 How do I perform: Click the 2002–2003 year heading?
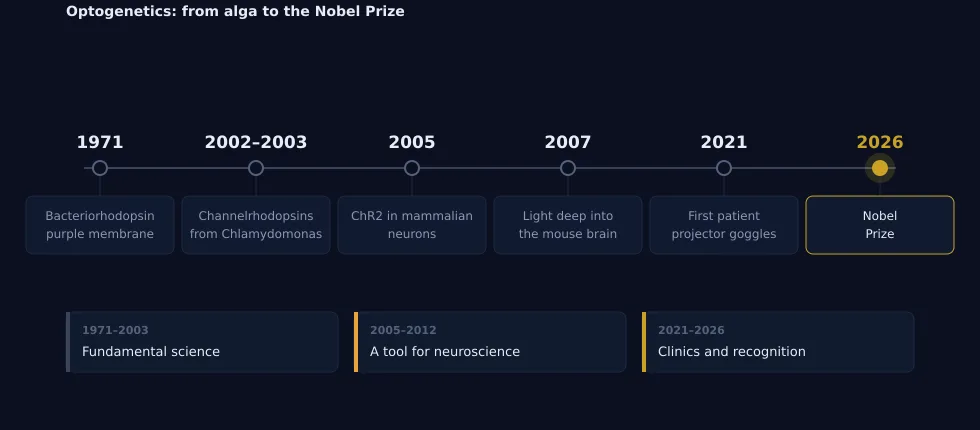(256, 142)
